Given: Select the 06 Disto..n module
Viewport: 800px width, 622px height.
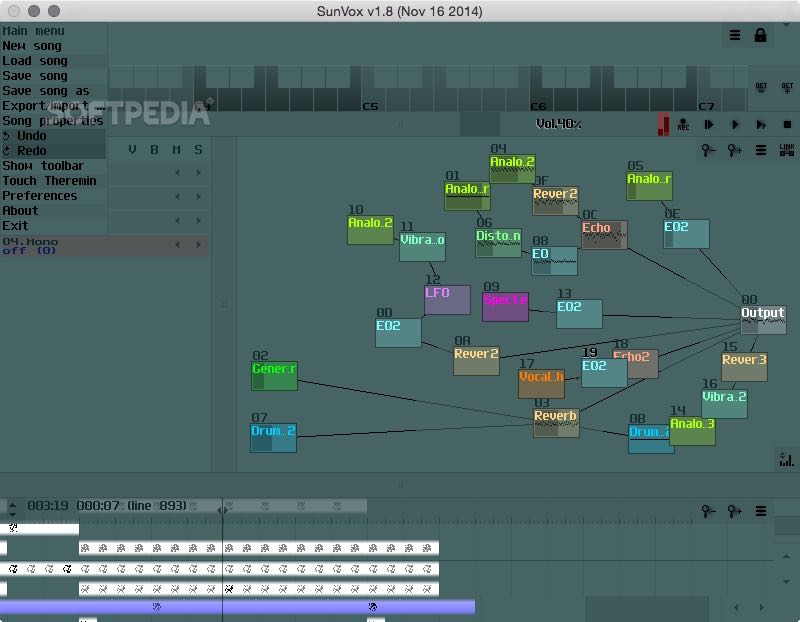Looking at the screenshot, I should tap(498, 242).
